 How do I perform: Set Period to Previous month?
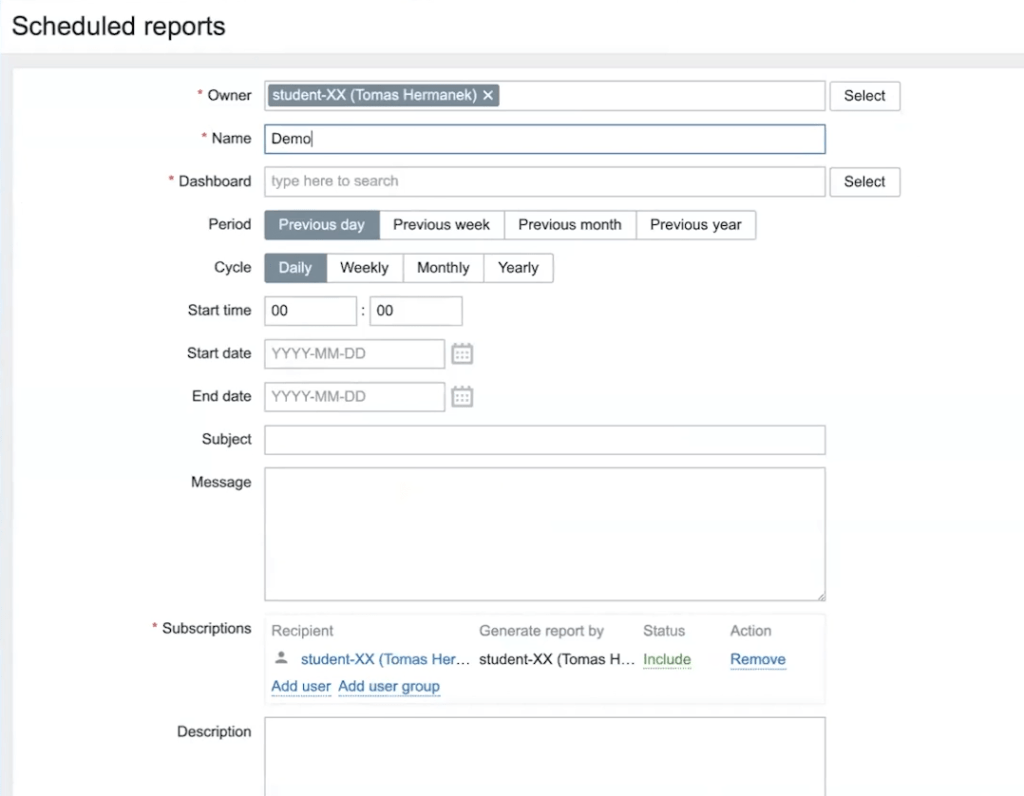(x=570, y=225)
